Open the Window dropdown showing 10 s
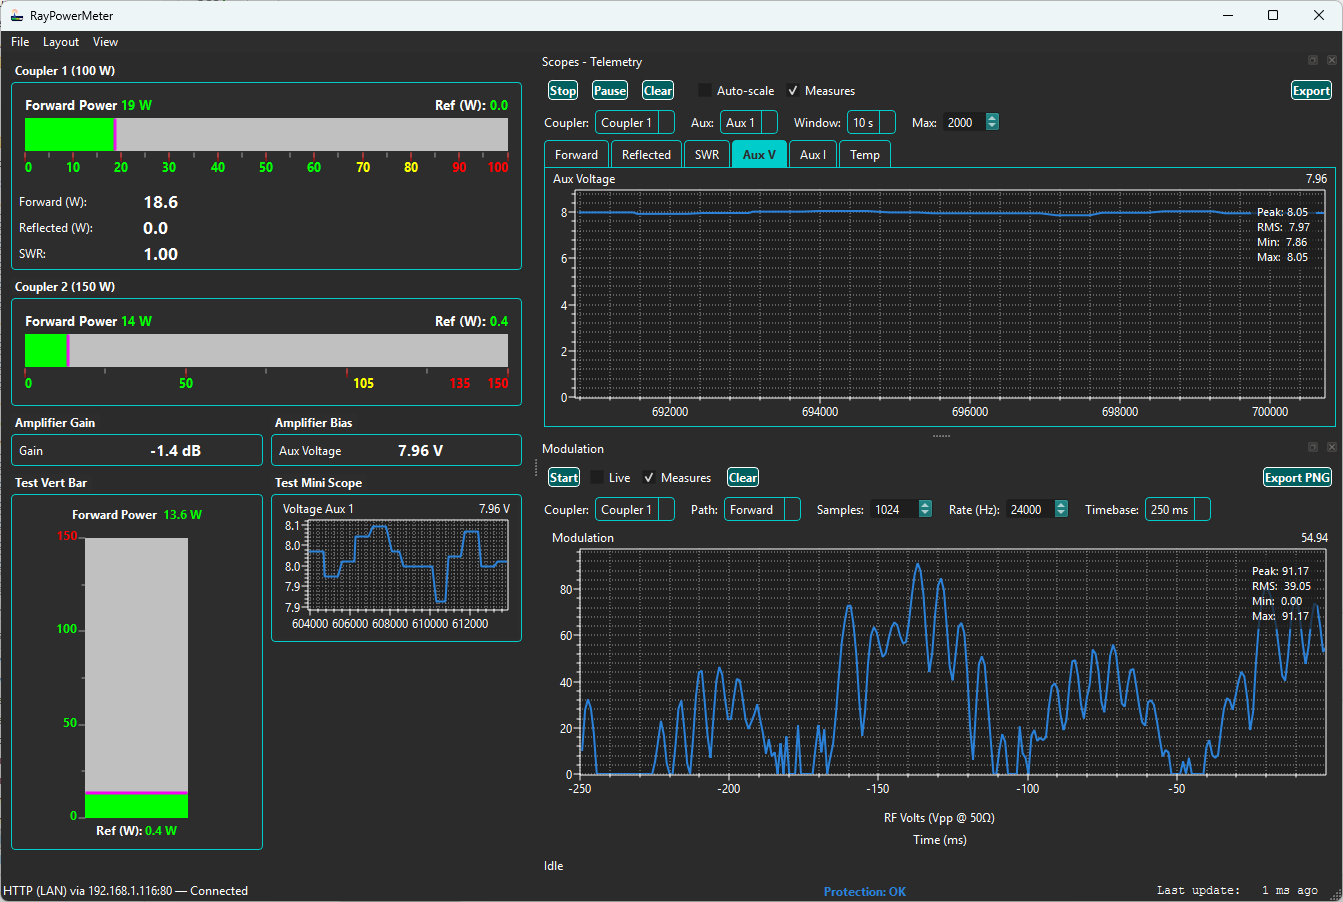 (871, 123)
